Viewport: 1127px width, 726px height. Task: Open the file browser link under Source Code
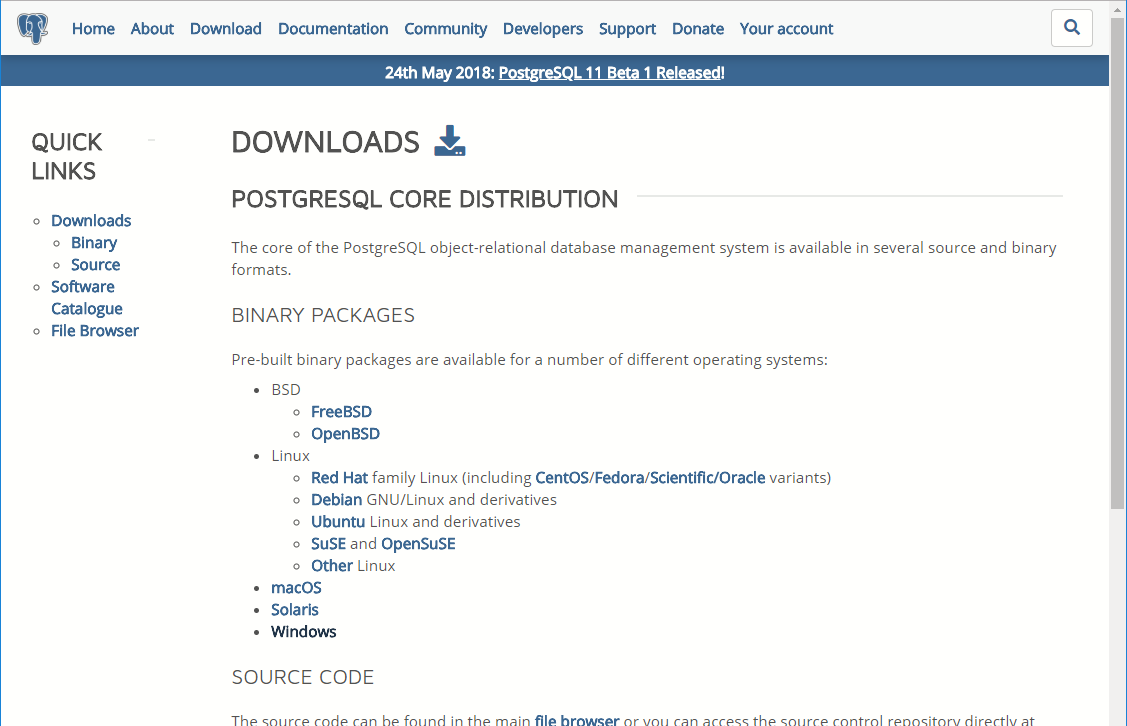[576, 720]
